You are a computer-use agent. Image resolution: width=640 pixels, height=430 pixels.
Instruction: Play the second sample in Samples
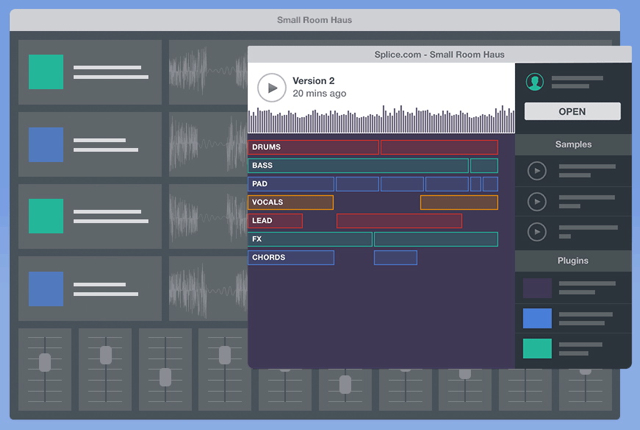coord(537,202)
